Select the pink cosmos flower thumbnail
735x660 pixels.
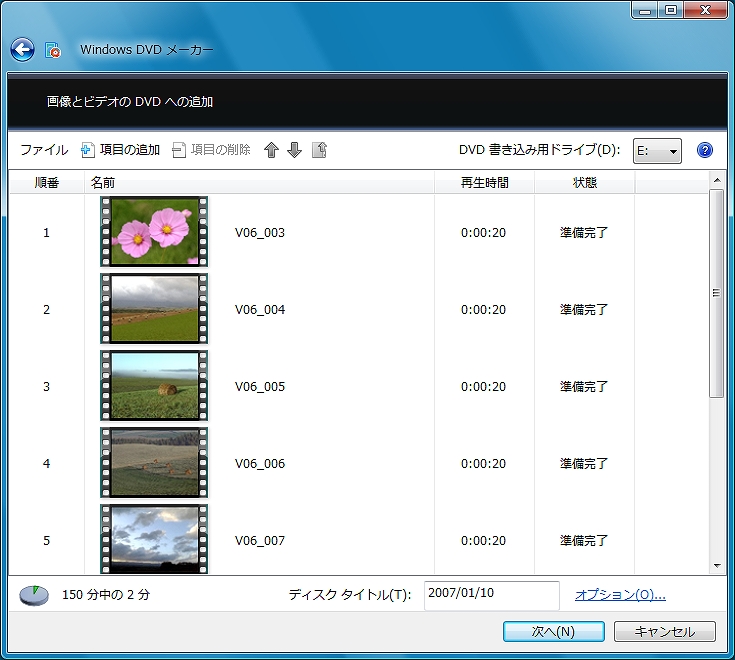tap(154, 232)
